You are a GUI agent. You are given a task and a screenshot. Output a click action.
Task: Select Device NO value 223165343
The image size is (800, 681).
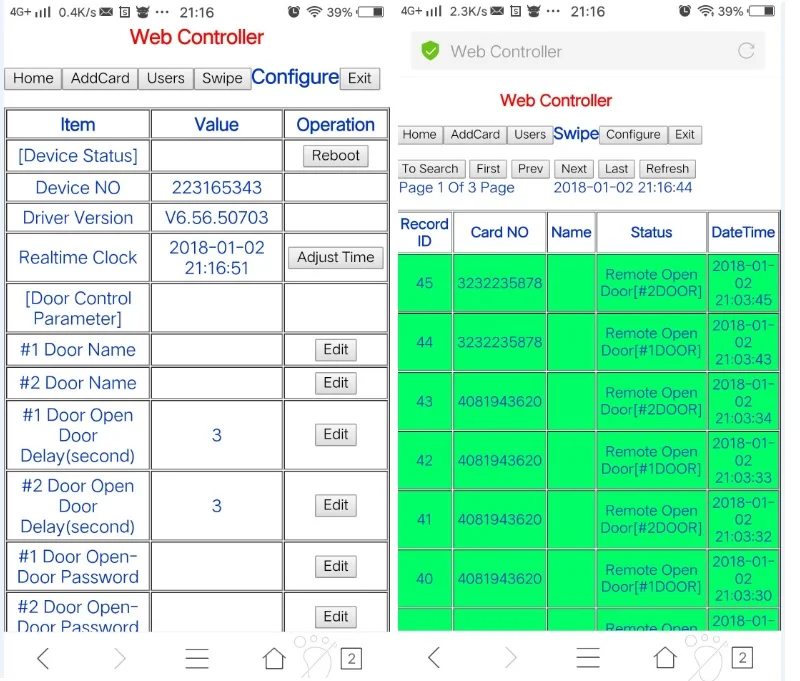click(217, 188)
